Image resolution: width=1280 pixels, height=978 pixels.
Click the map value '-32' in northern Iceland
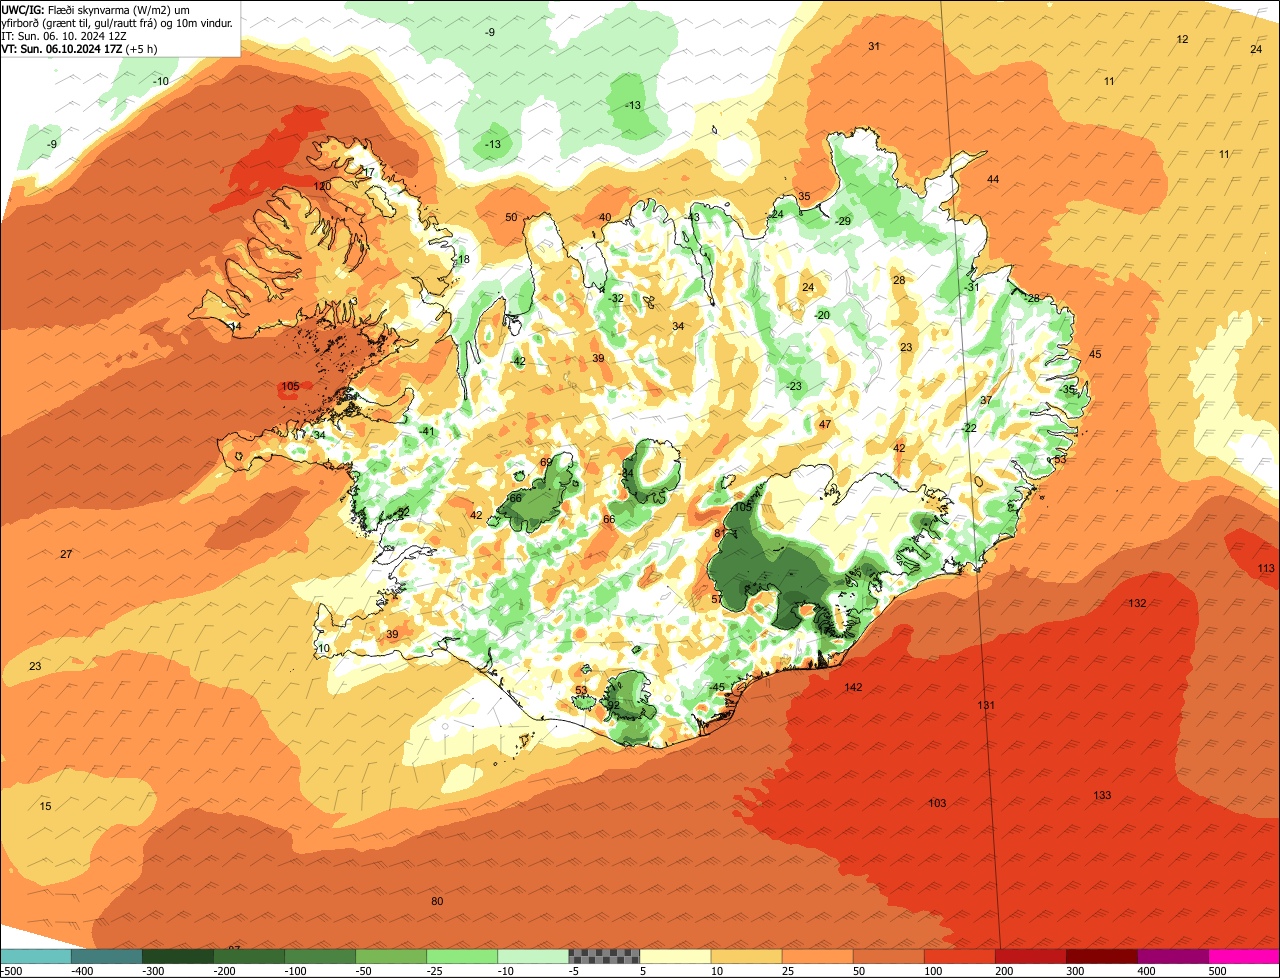(x=616, y=298)
